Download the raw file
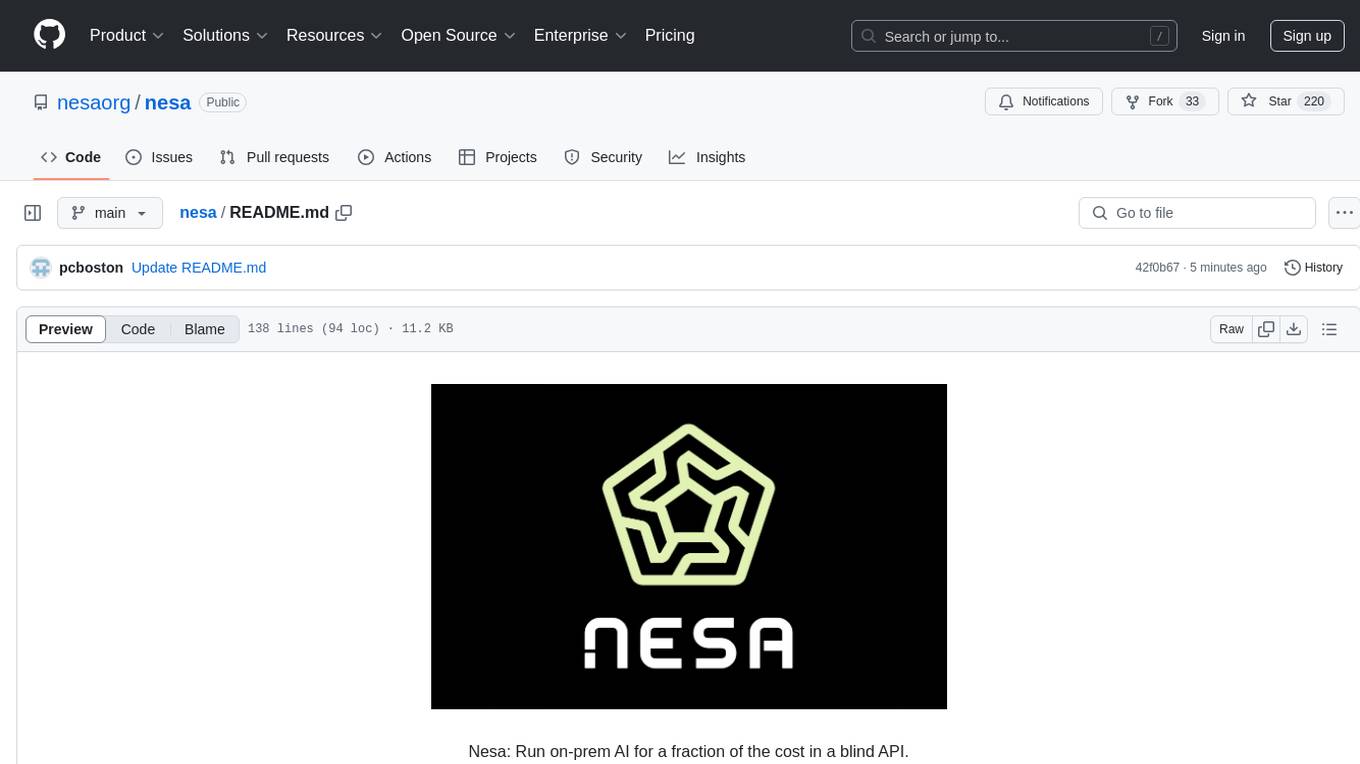This screenshot has height=764, width=1360. click(x=1294, y=329)
